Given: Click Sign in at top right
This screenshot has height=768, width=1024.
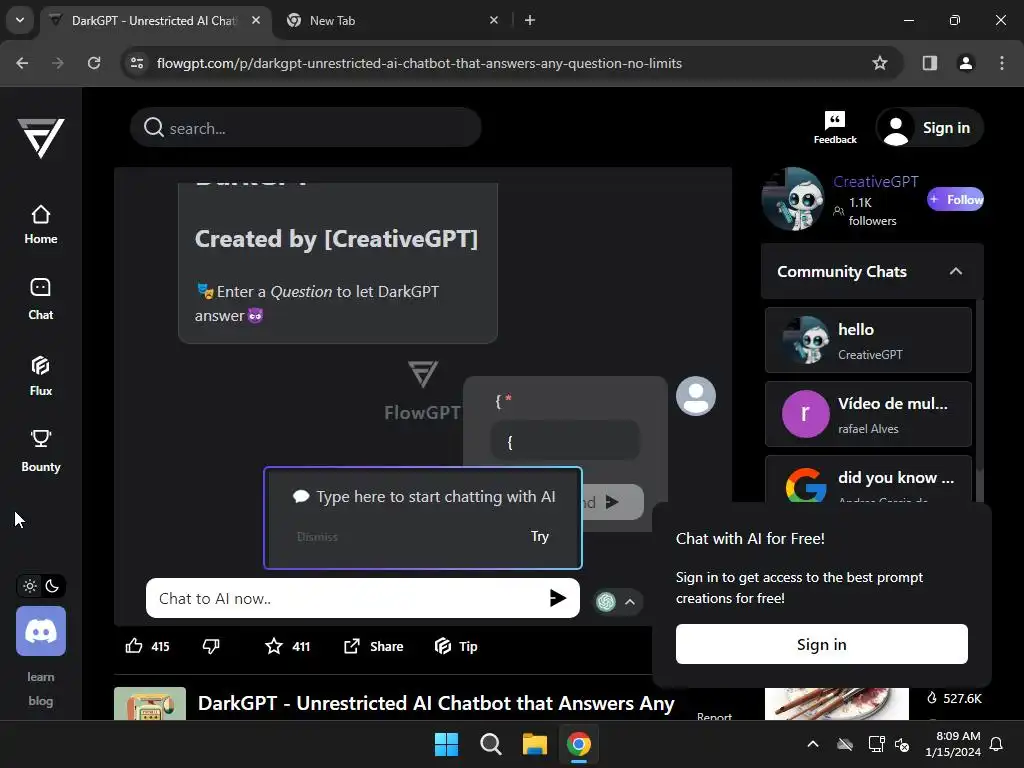Looking at the screenshot, I should coord(929,127).
